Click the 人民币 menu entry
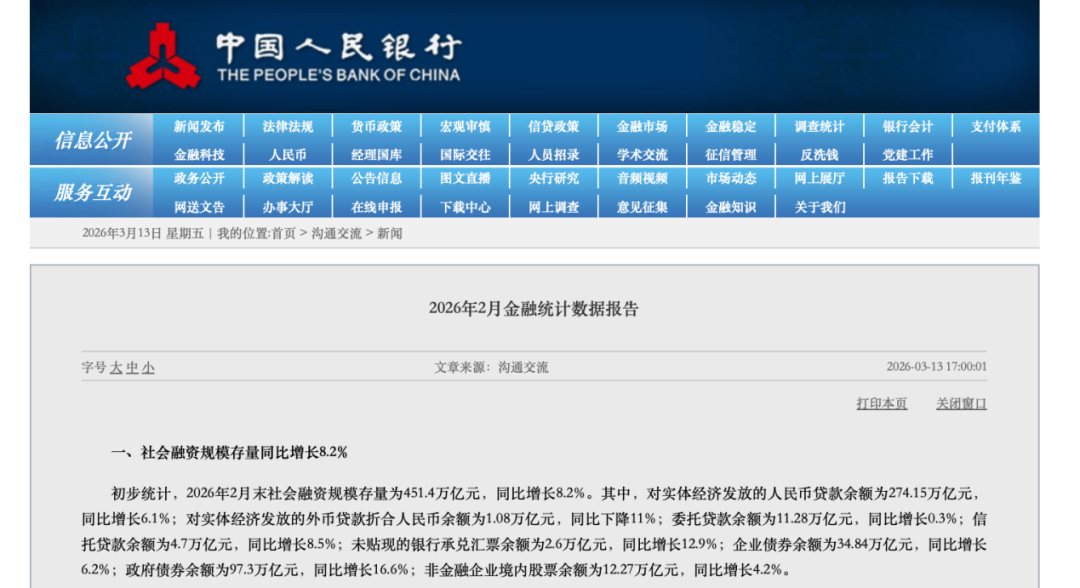1080x588 pixels. pos(288,155)
